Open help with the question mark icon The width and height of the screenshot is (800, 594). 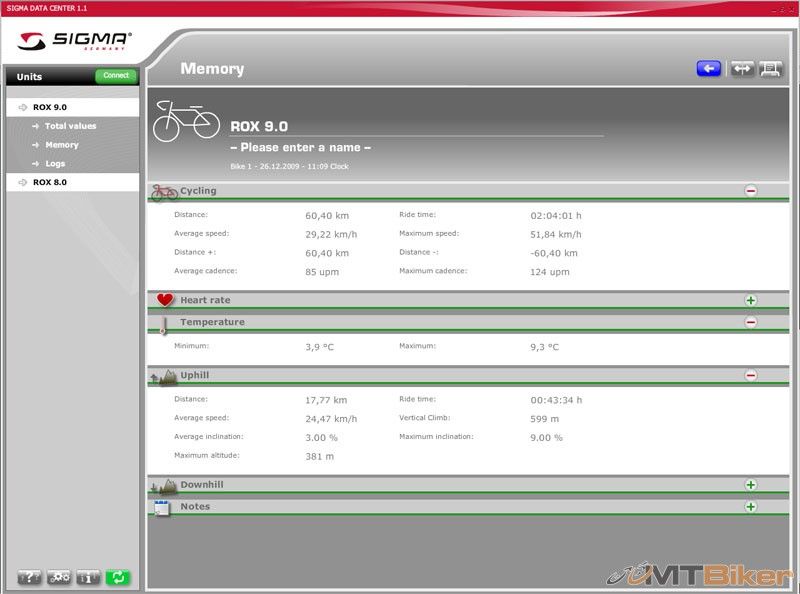30,577
